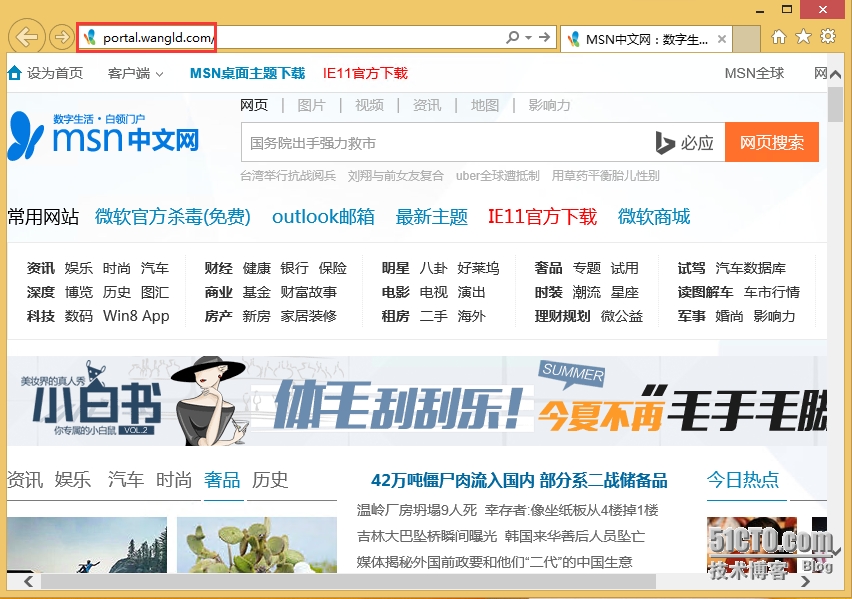Select the 网页 search tab
Screen dimensions: 852x599
coord(254,105)
